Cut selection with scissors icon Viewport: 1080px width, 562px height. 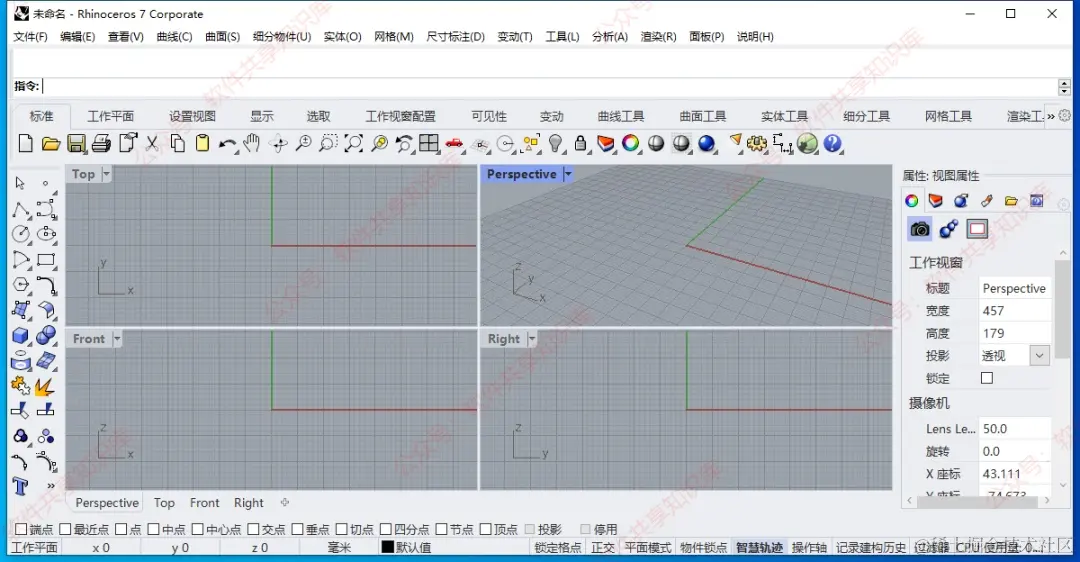pyautogui.click(x=152, y=143)
